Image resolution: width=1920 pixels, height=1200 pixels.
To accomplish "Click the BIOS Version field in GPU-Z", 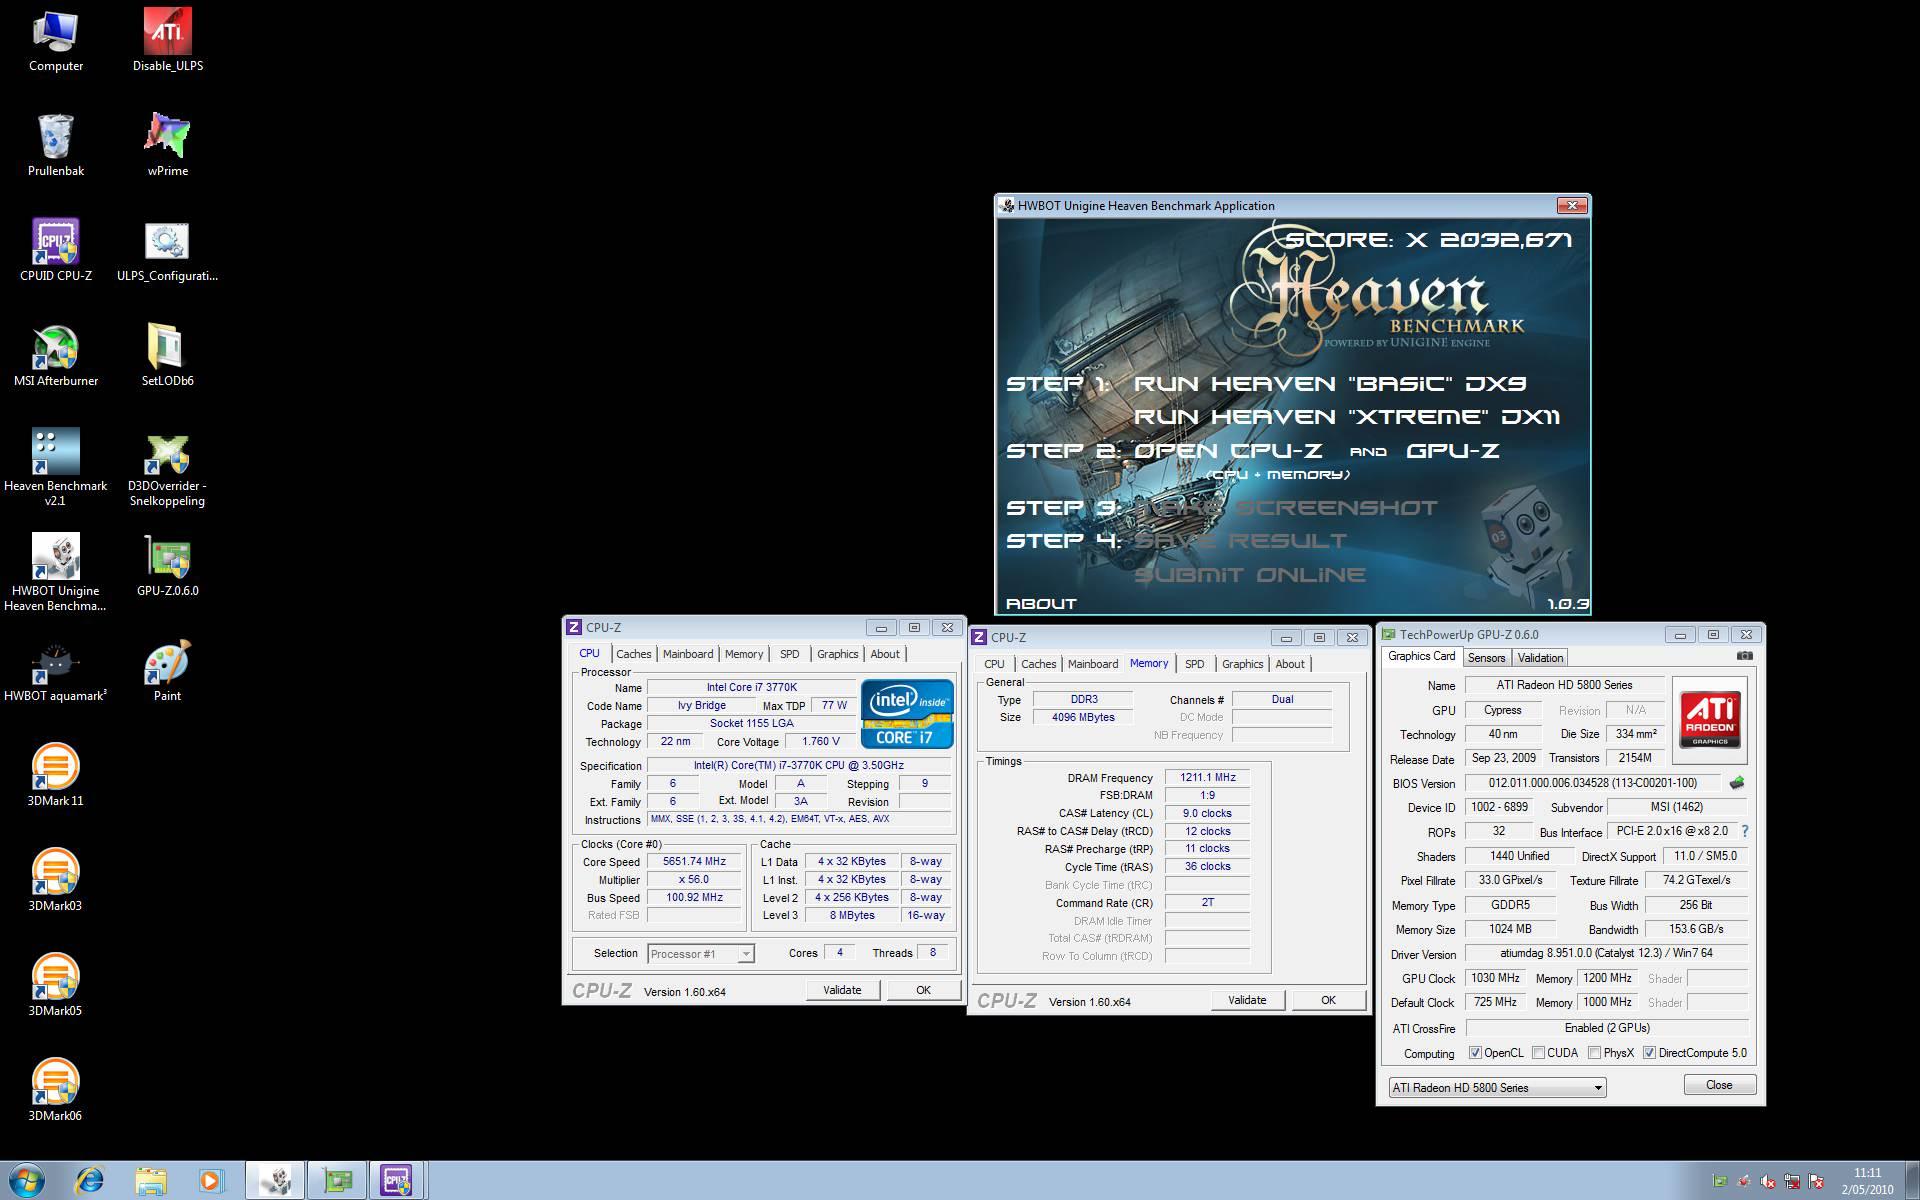I will 1594,783.
